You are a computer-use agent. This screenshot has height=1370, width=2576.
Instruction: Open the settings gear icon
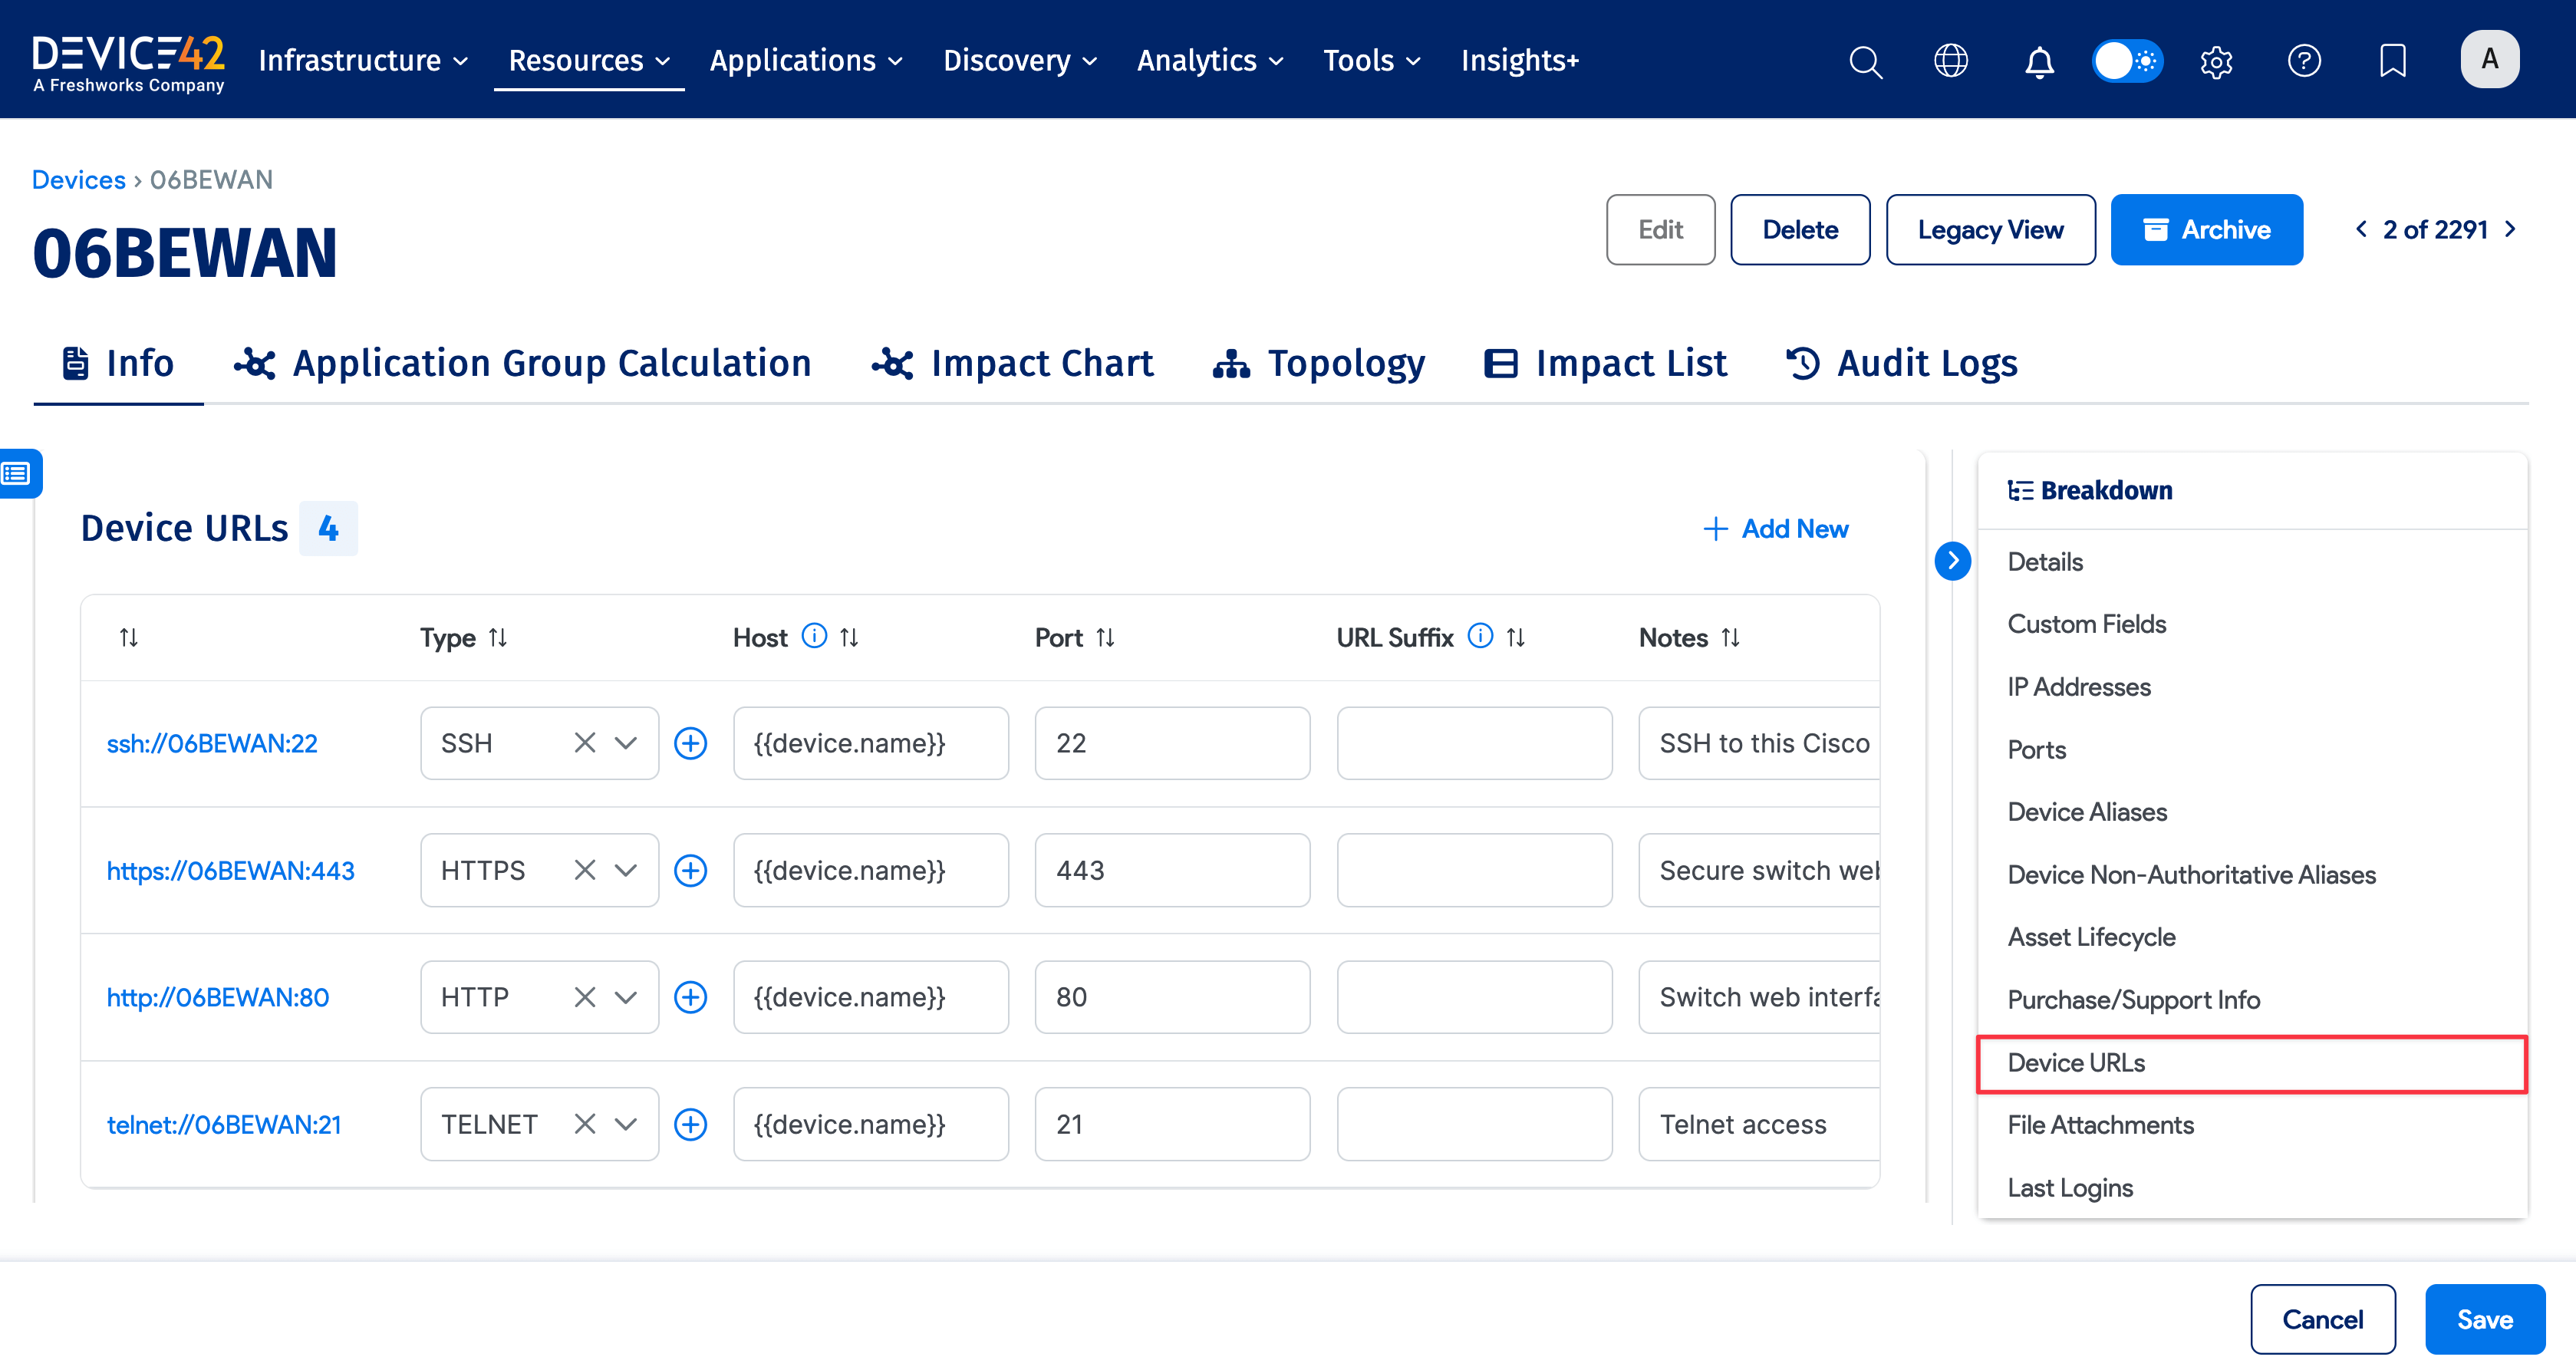click(2216, 61)
